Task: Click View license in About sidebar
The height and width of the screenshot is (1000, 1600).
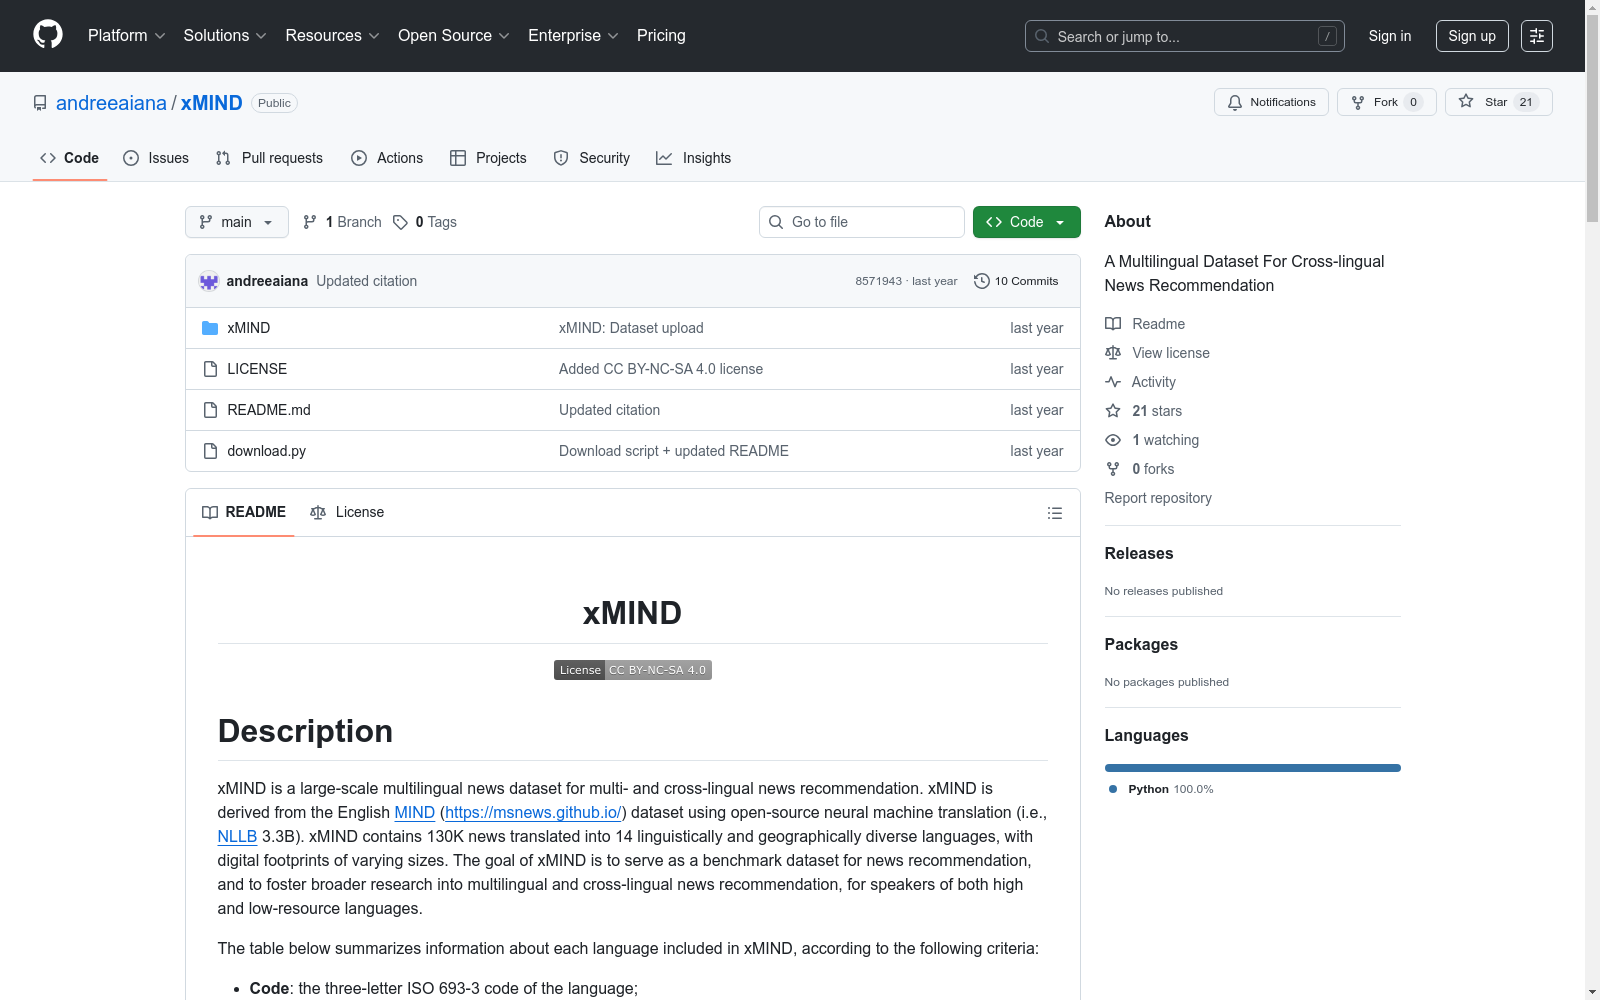Action: click(x=1158, y=353)
